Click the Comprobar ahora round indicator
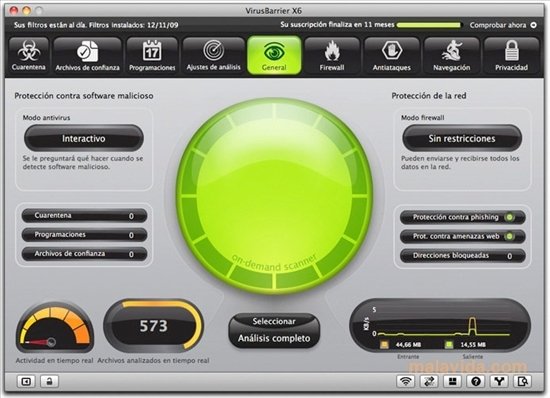This screenshot has height=398, width=550. 533,25
